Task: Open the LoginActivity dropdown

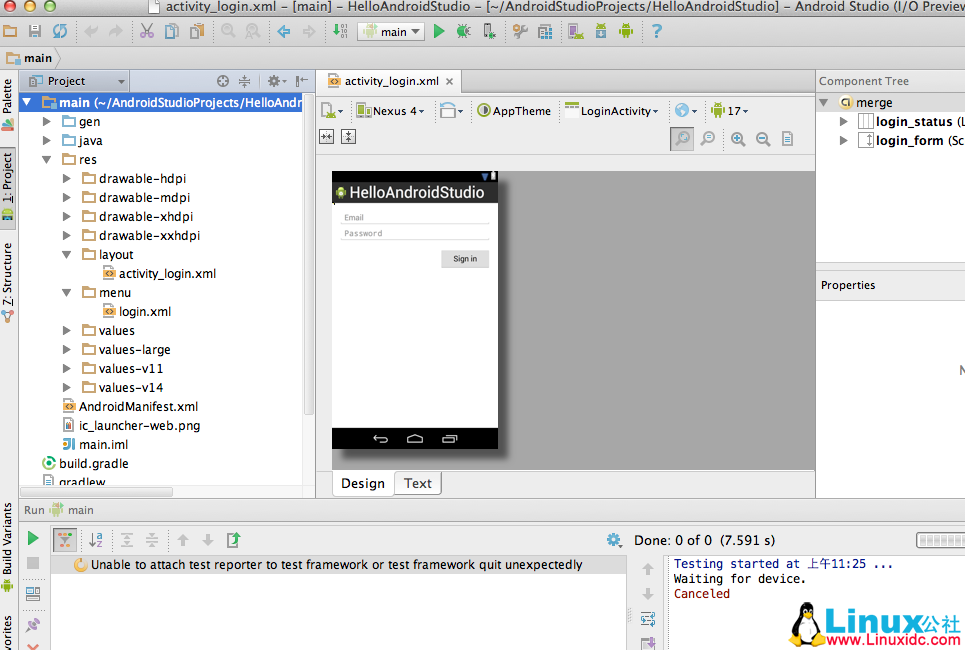Action: click(612, 111)
